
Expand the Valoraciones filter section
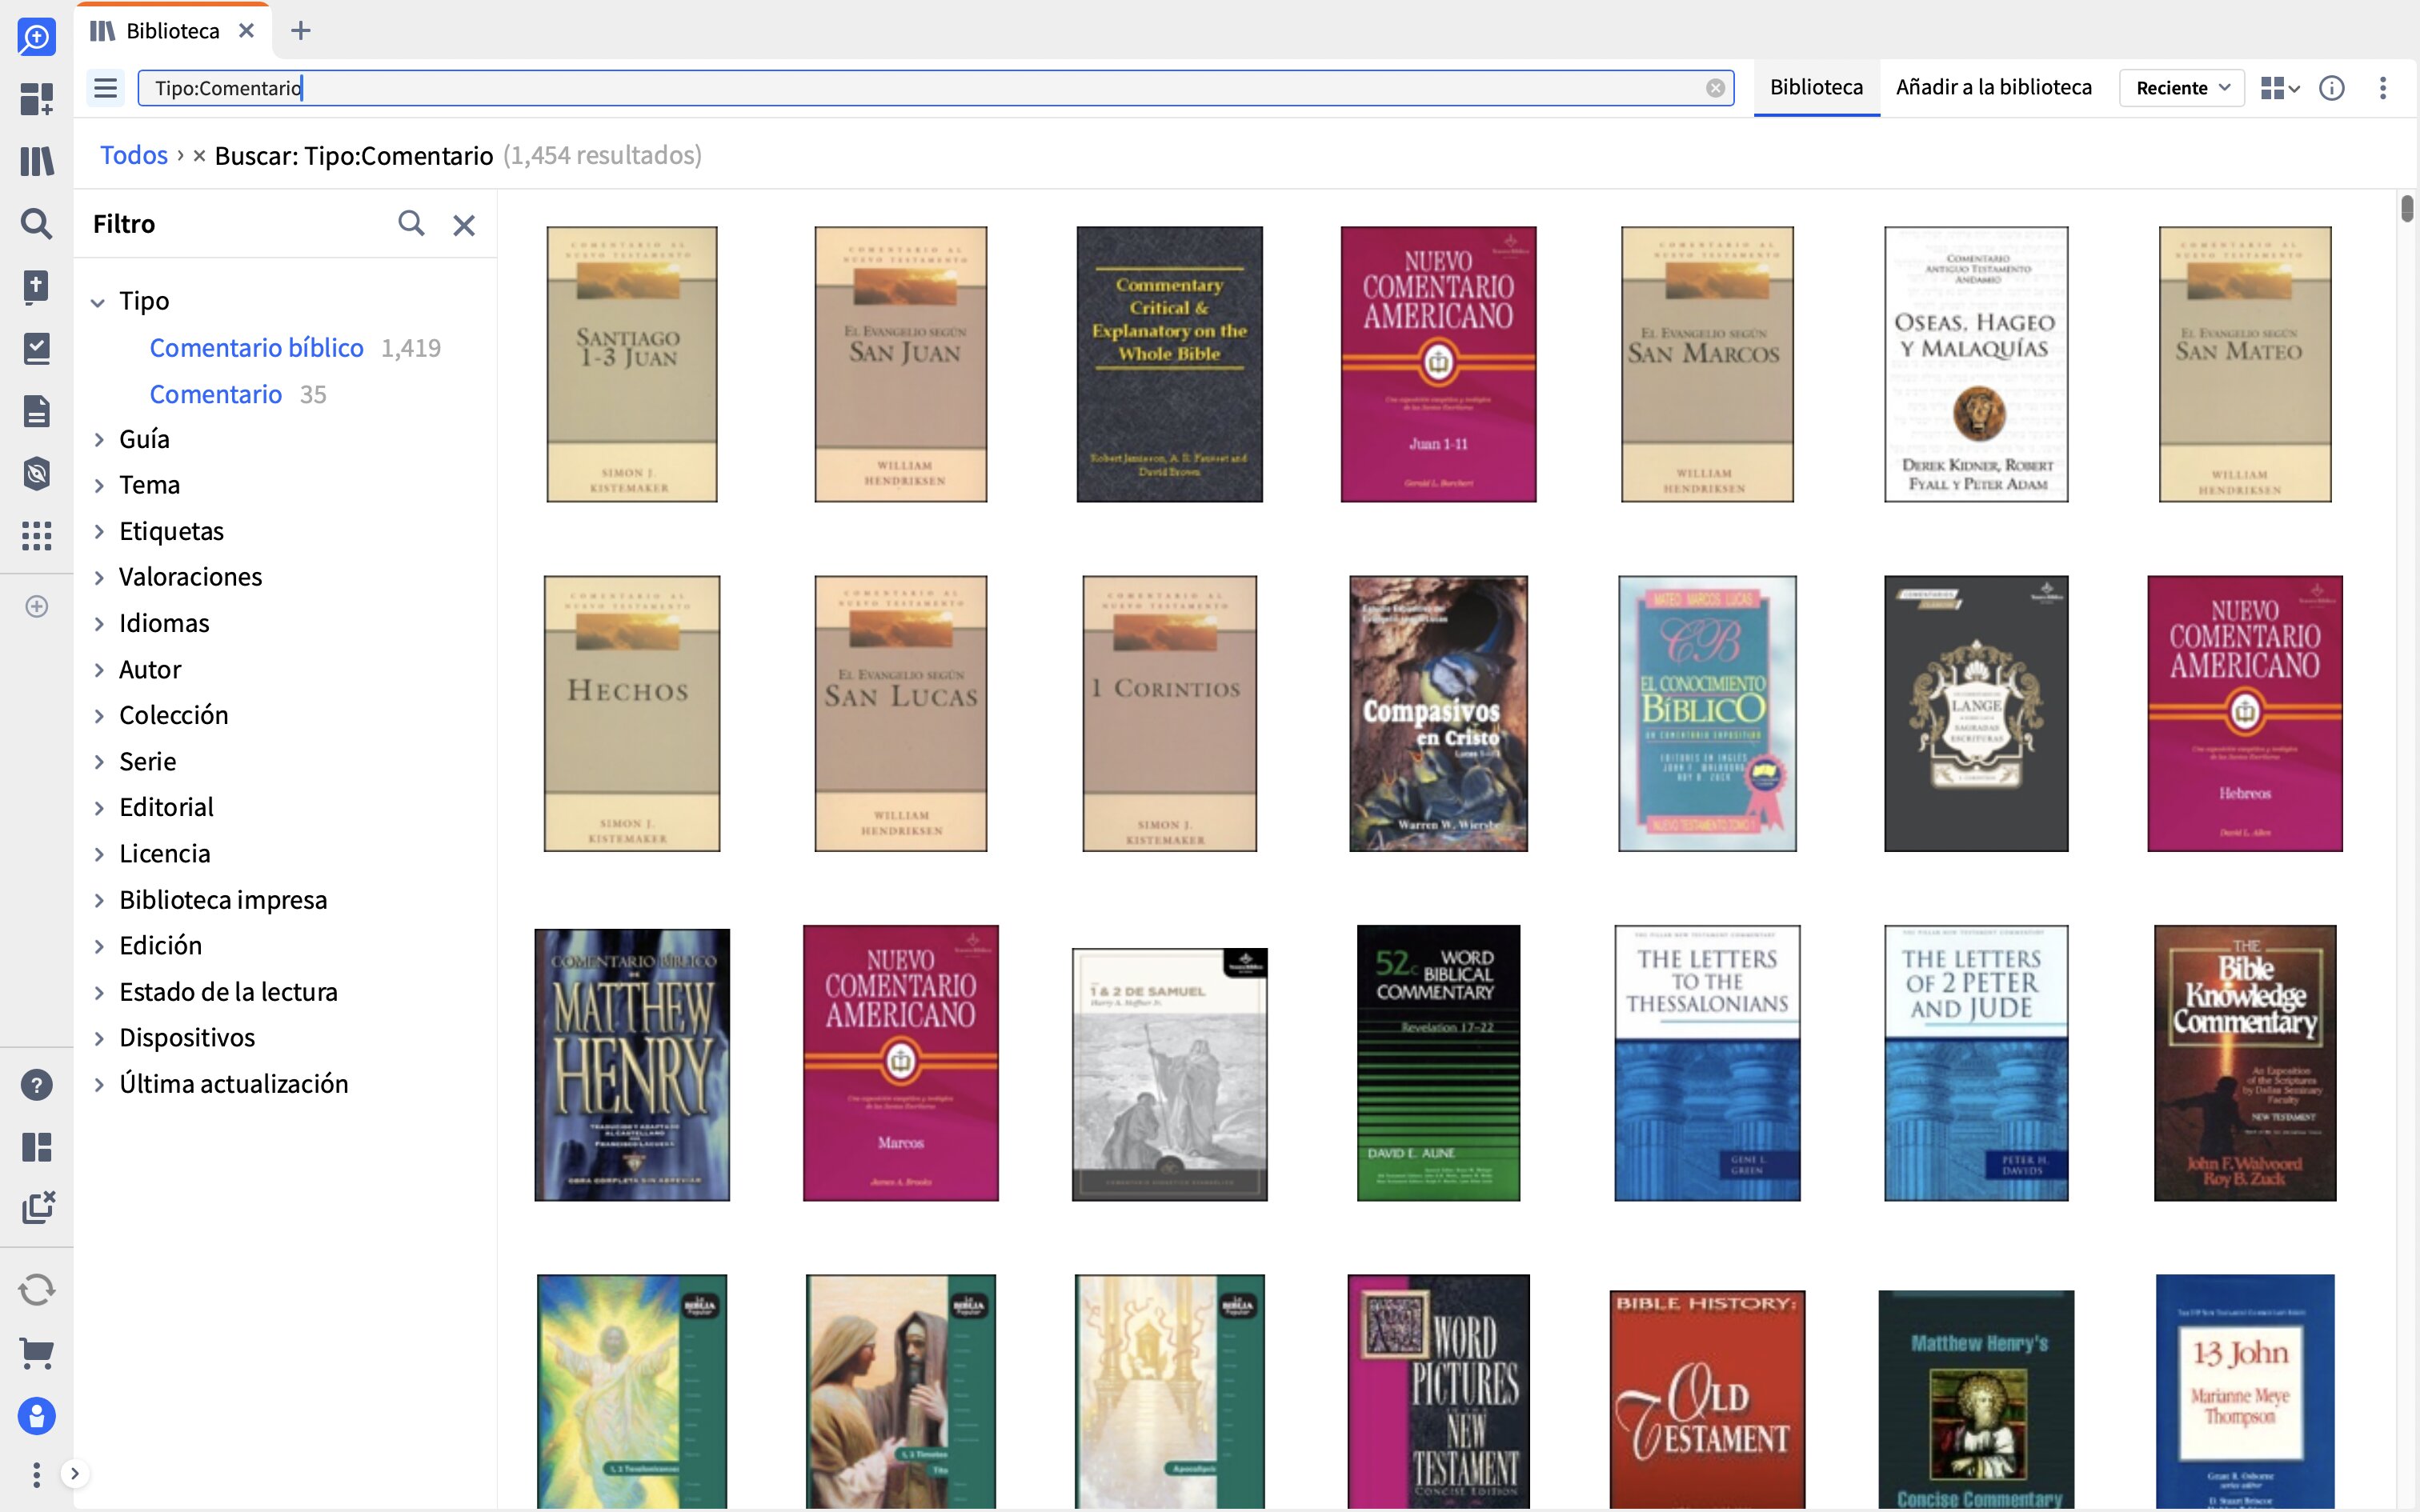[x=99, y=577]
